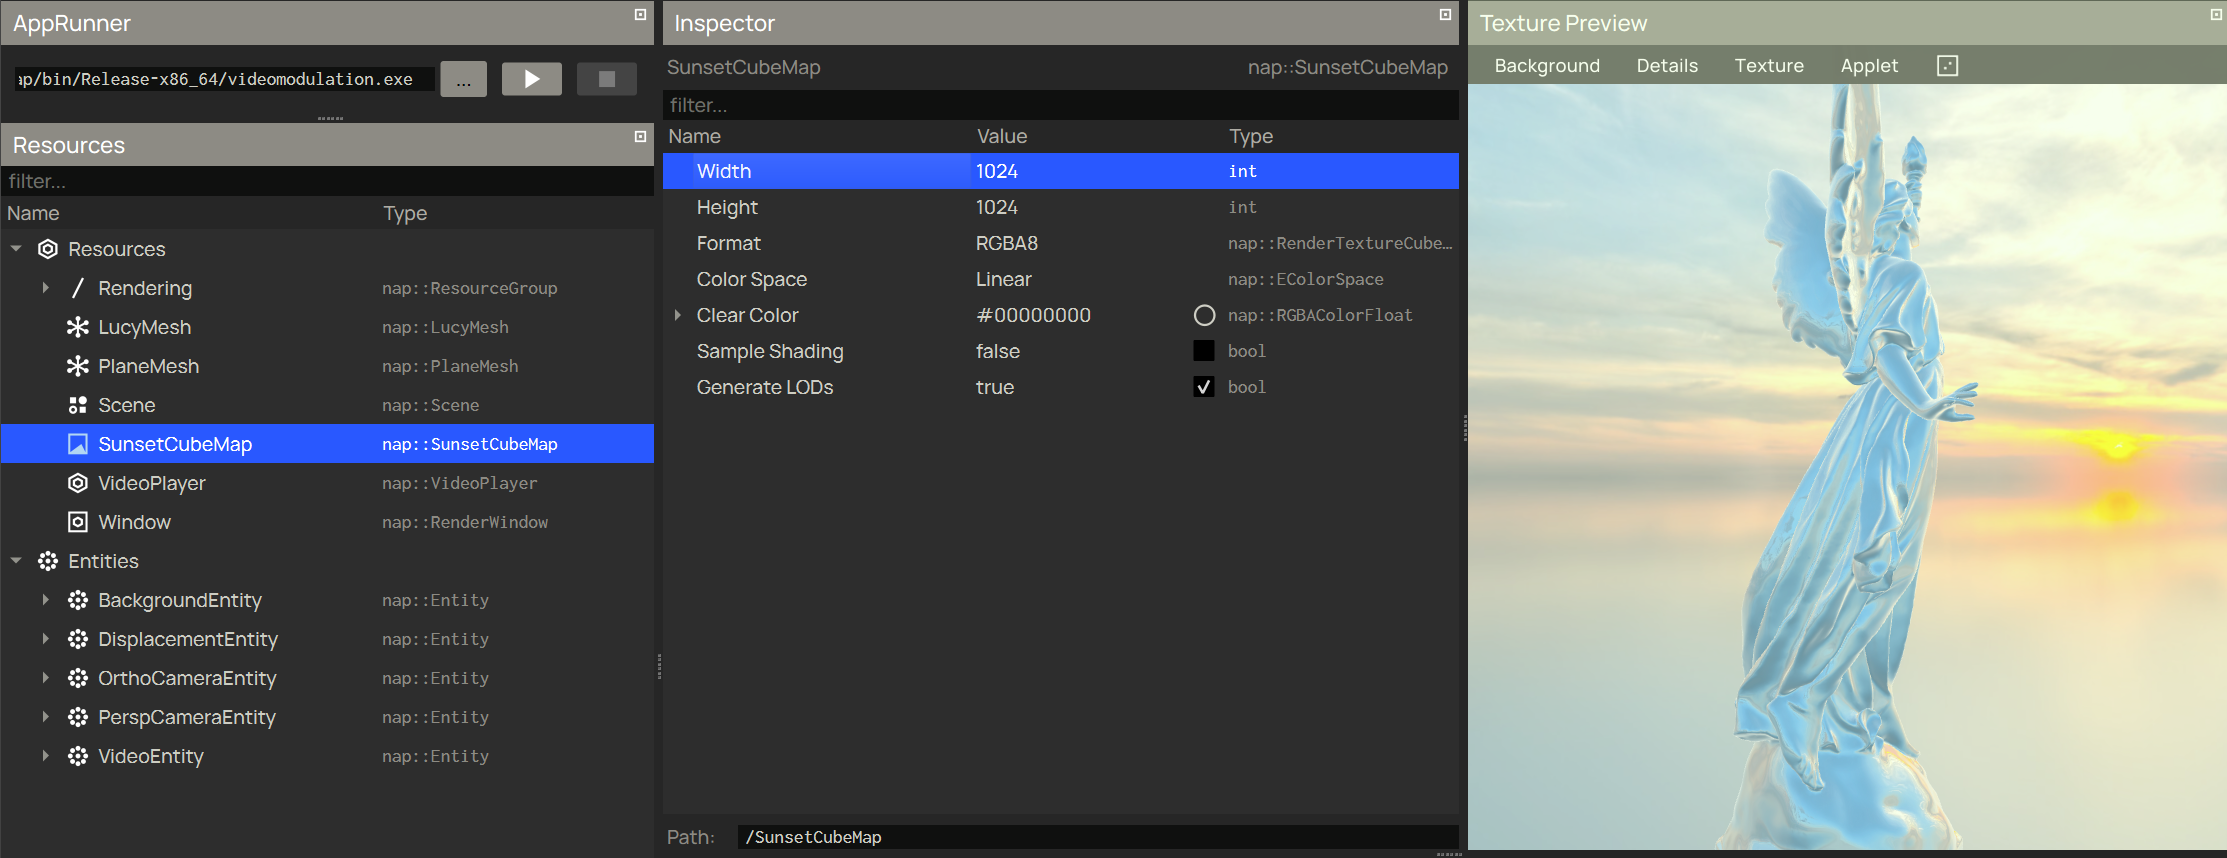Expand the Clear Color property
This screenshot has width=2227, height=858.
point(678,315)
